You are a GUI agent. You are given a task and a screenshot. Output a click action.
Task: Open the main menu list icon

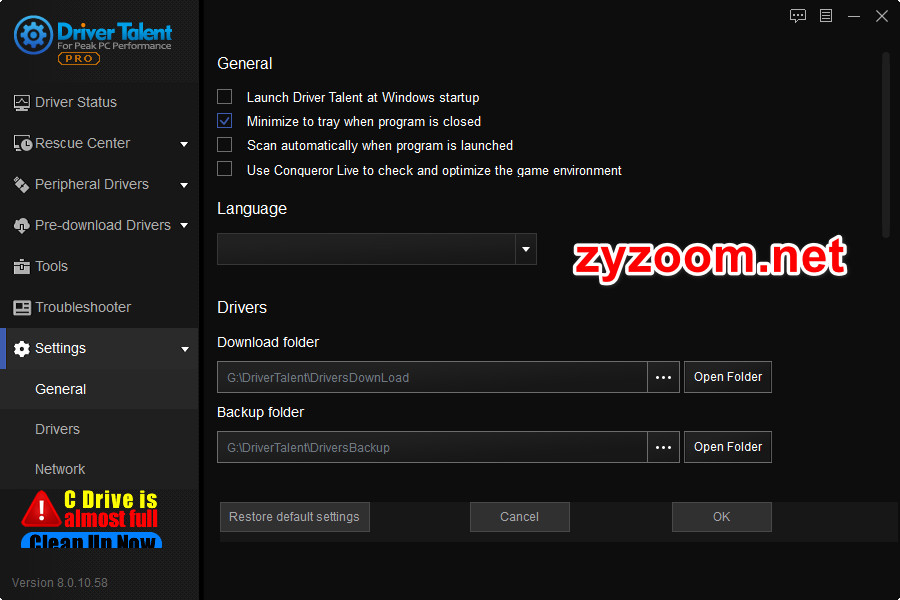click(x=826, y=16)
